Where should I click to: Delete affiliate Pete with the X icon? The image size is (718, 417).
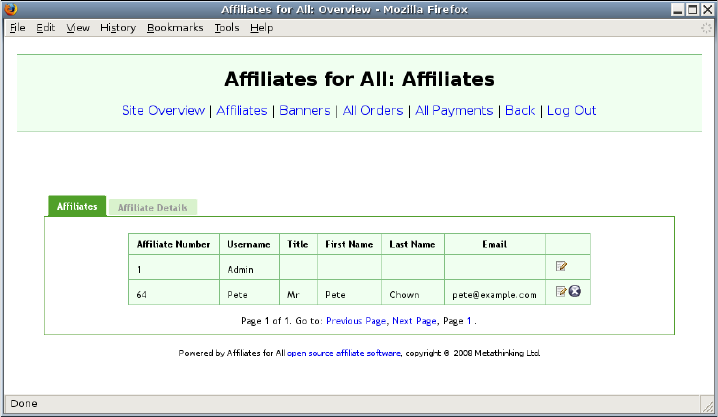click(575, 291)
